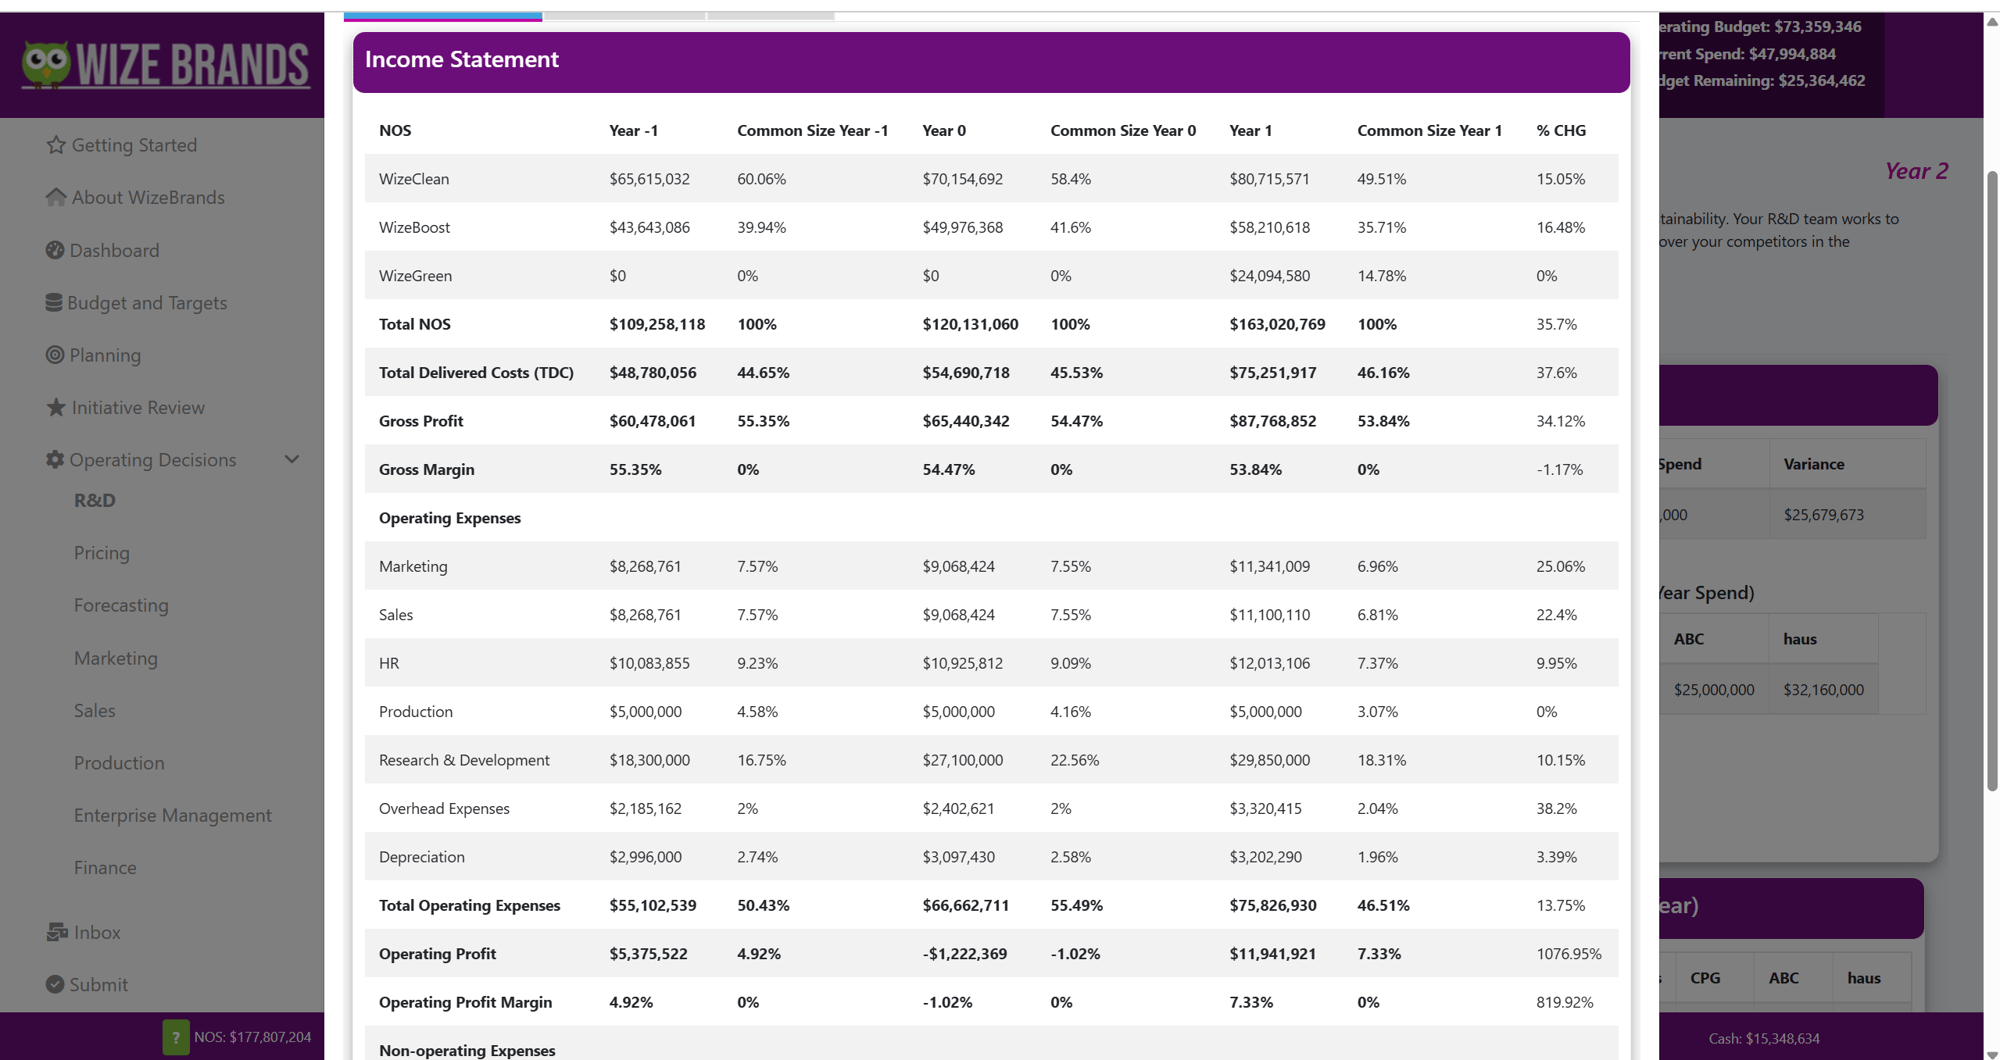This screenshot has width=2000, height=1060.
Task: Open the Inbox menu item
Action: (97, 932)
